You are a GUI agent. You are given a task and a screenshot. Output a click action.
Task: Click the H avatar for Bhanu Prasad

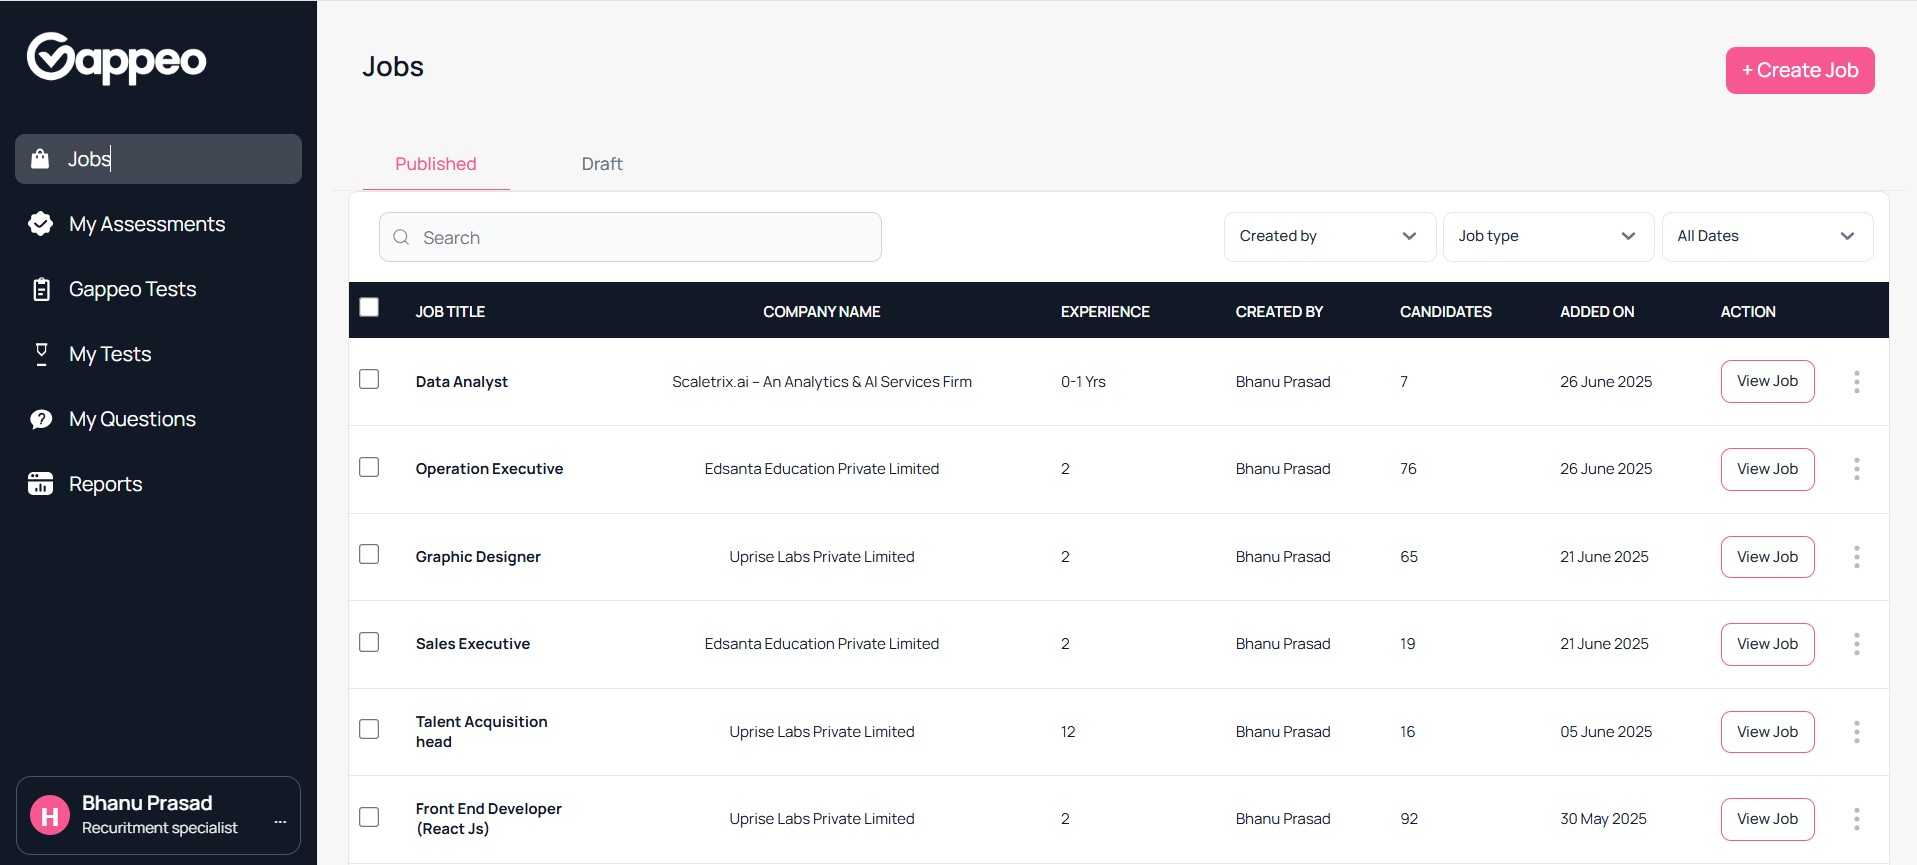(50, 815)
